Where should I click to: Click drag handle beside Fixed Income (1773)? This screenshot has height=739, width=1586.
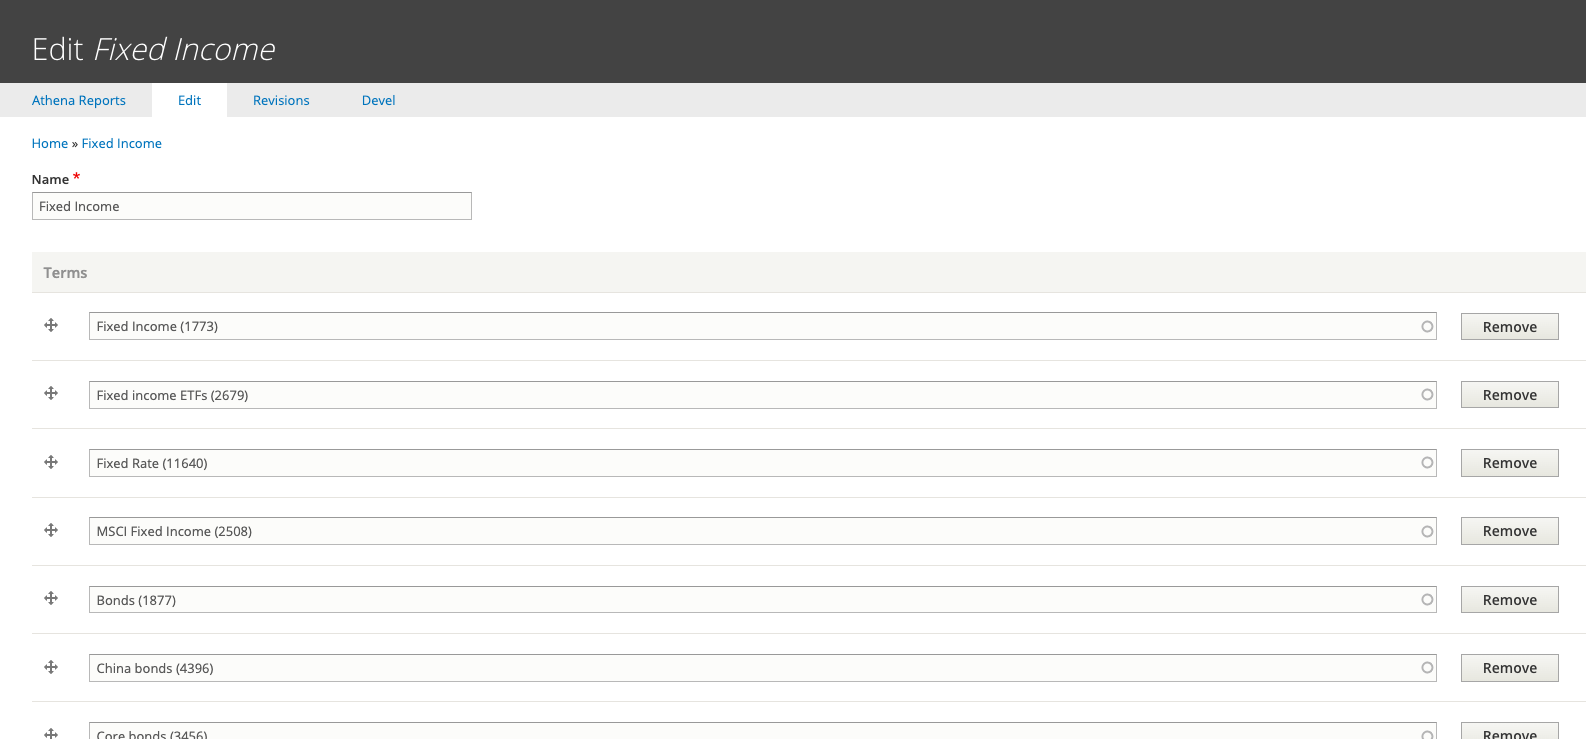51,325
